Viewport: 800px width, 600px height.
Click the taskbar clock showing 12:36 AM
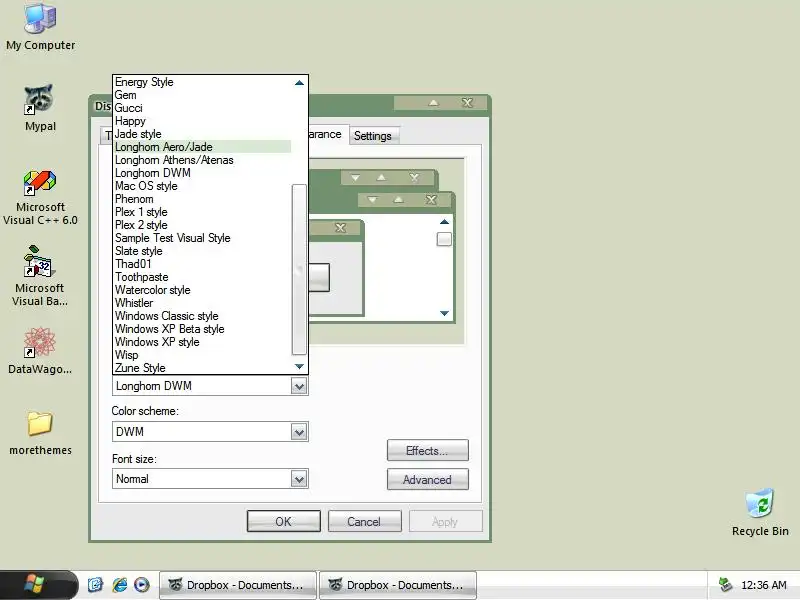click(x=763, y=585)
